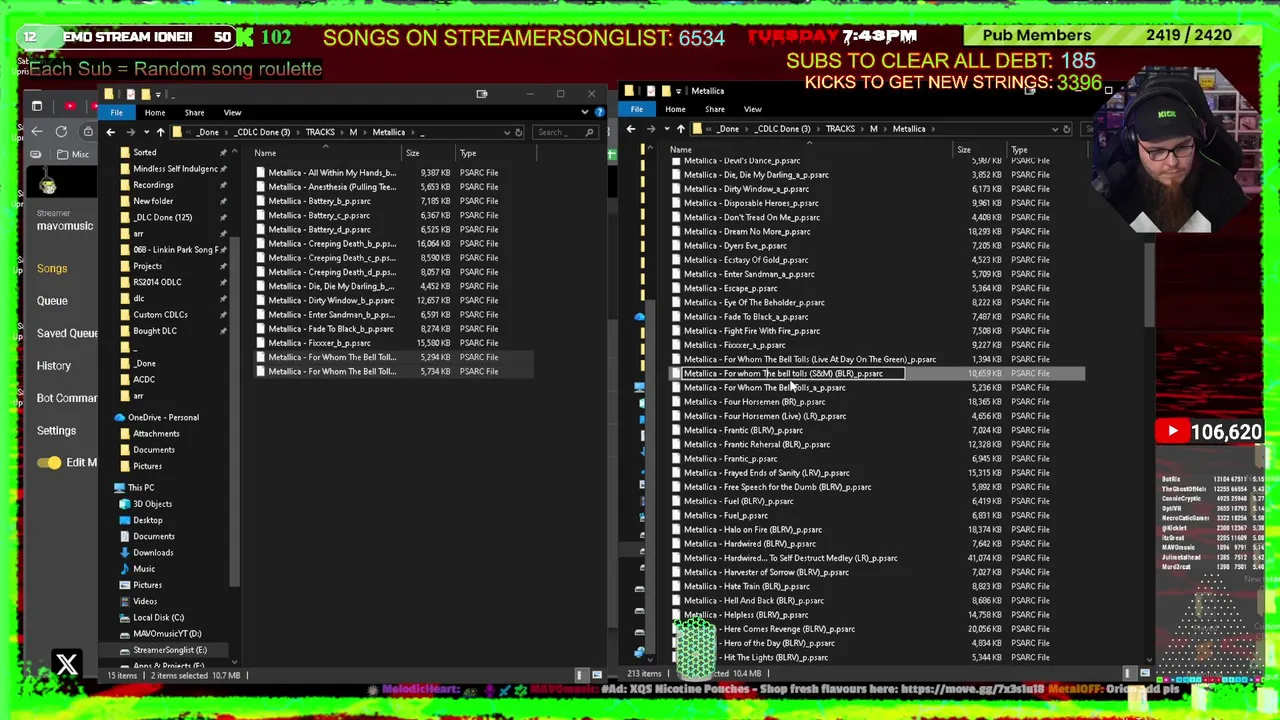
Task: Go back in left Explorer window
Action: point(110,132)
